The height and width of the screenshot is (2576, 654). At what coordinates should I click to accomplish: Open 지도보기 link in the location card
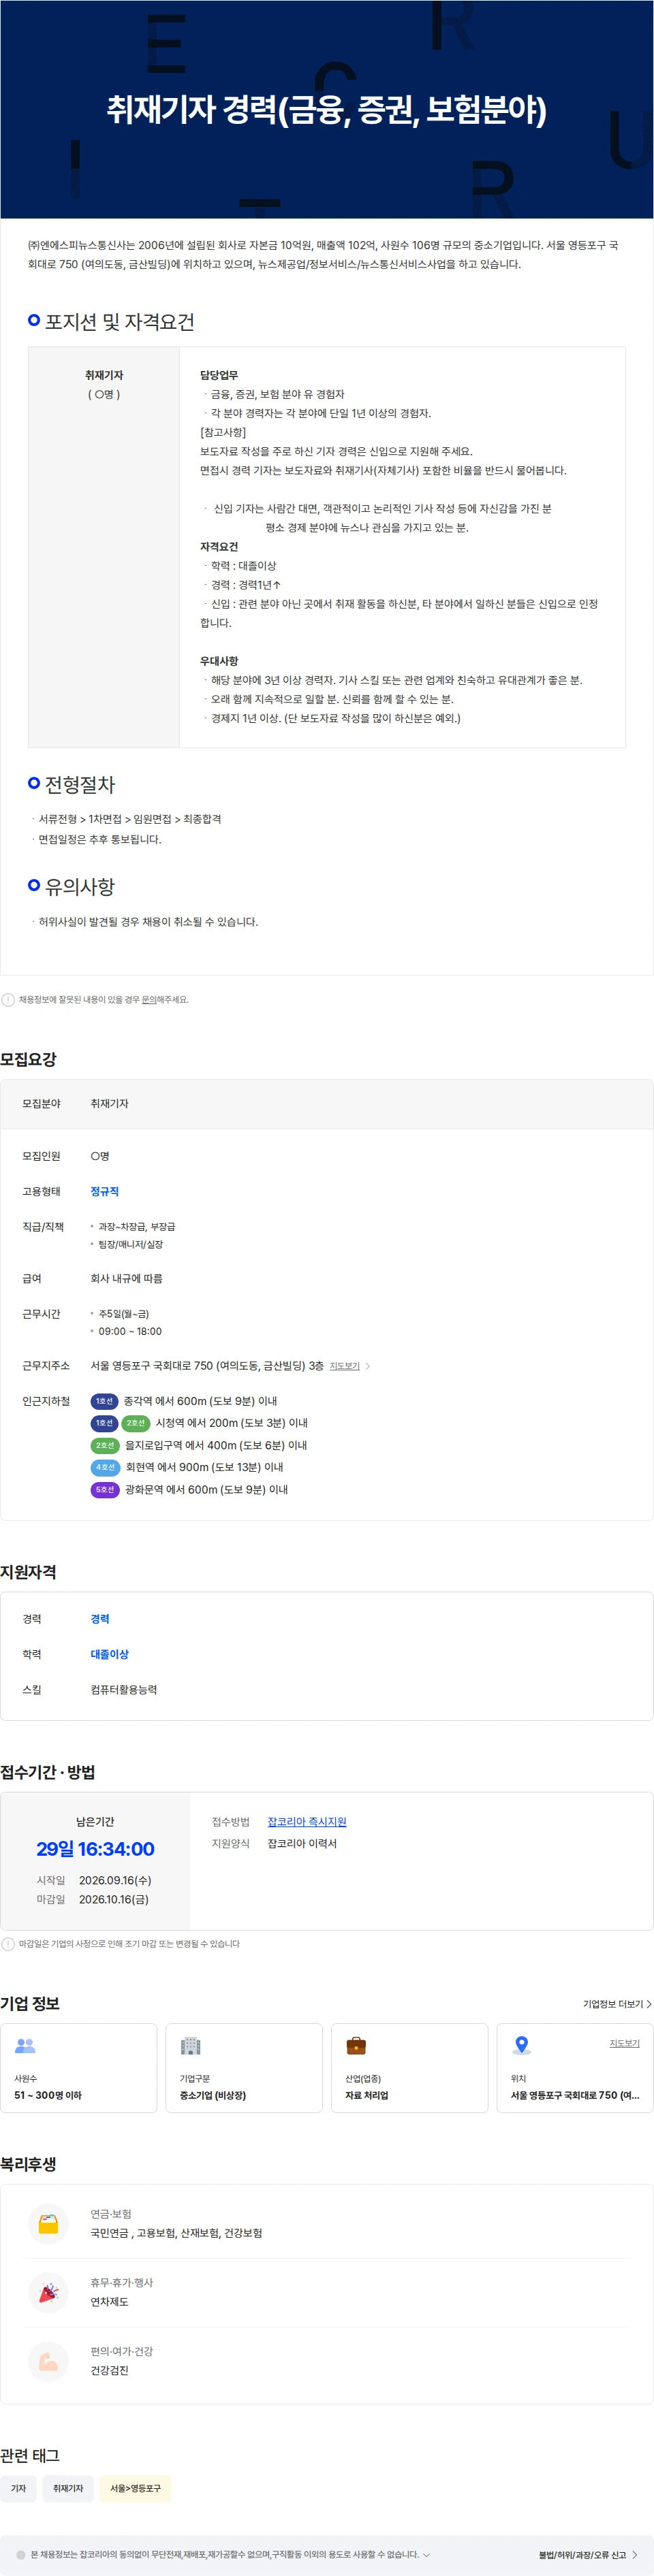(x=624, y=2043)
